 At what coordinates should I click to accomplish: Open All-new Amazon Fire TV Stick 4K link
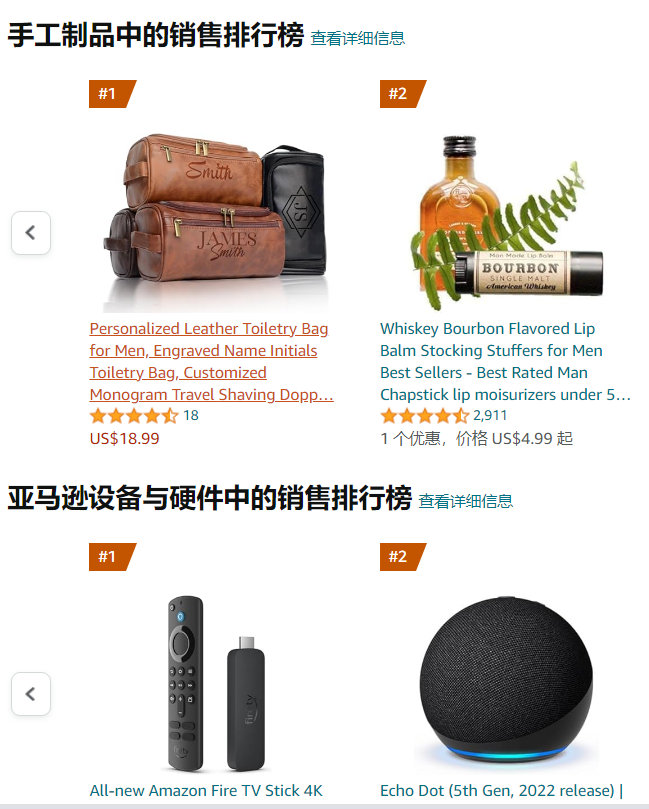click(x=206, y=790)
